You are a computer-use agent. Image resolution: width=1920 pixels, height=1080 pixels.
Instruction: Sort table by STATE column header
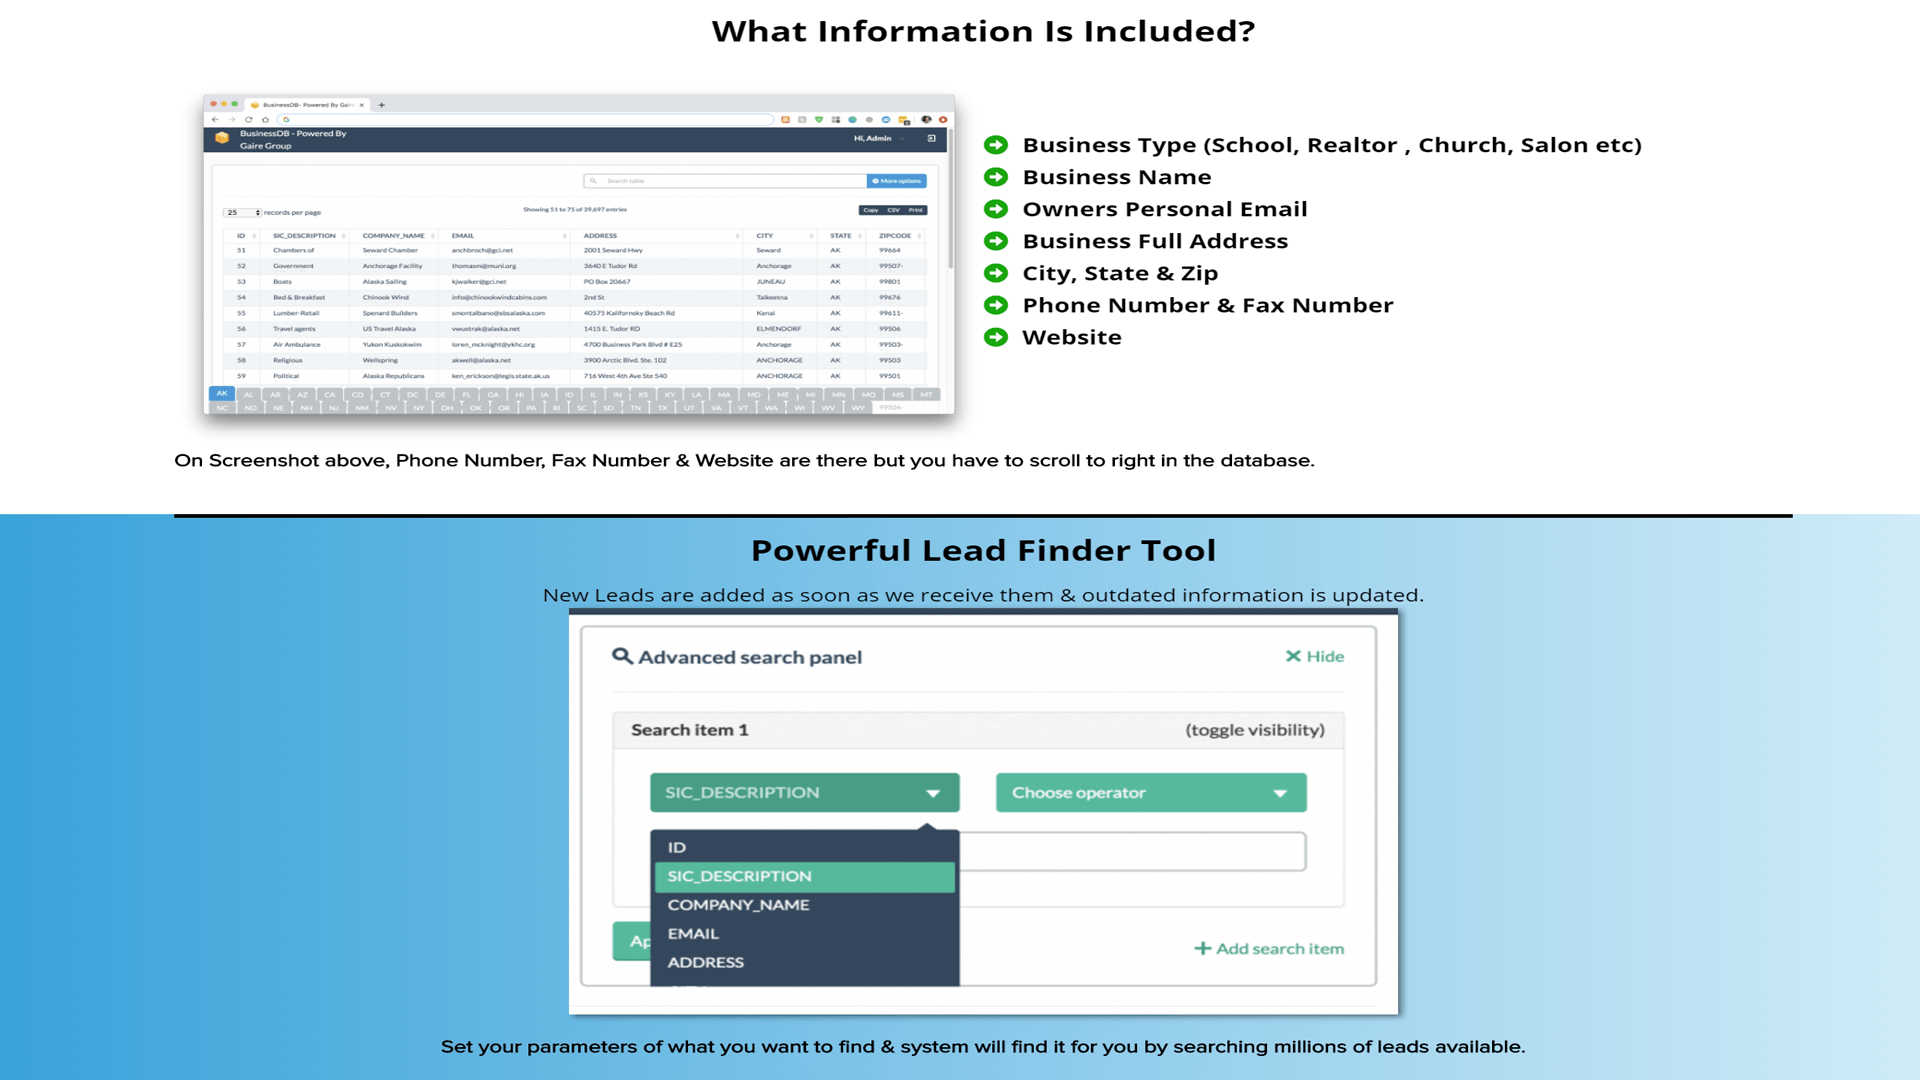tap(841, 236)
